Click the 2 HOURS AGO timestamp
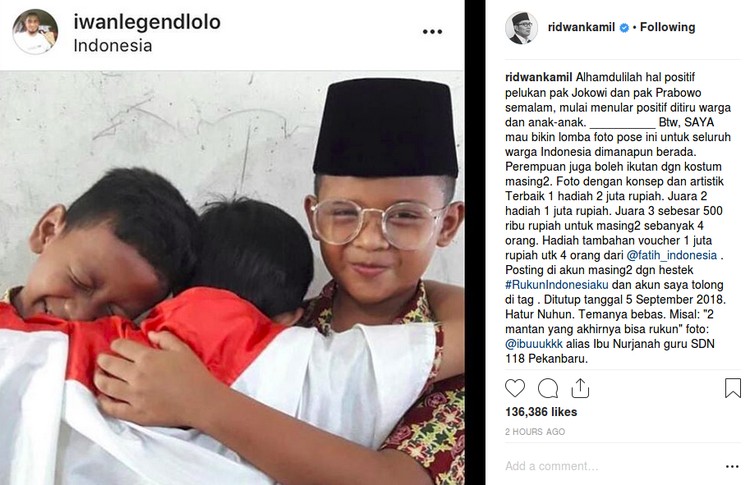This screenshot has height=485, width=750. (535, 431)
